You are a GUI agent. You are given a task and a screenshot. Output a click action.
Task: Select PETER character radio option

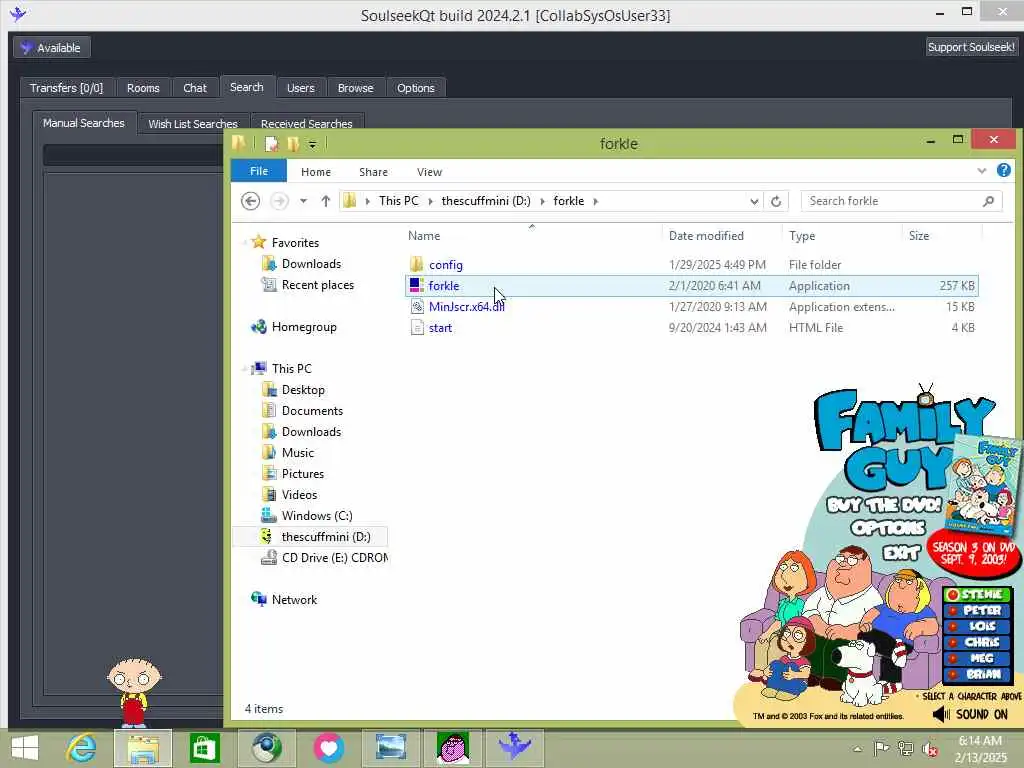pyautogui.click(x=977, y=610)
